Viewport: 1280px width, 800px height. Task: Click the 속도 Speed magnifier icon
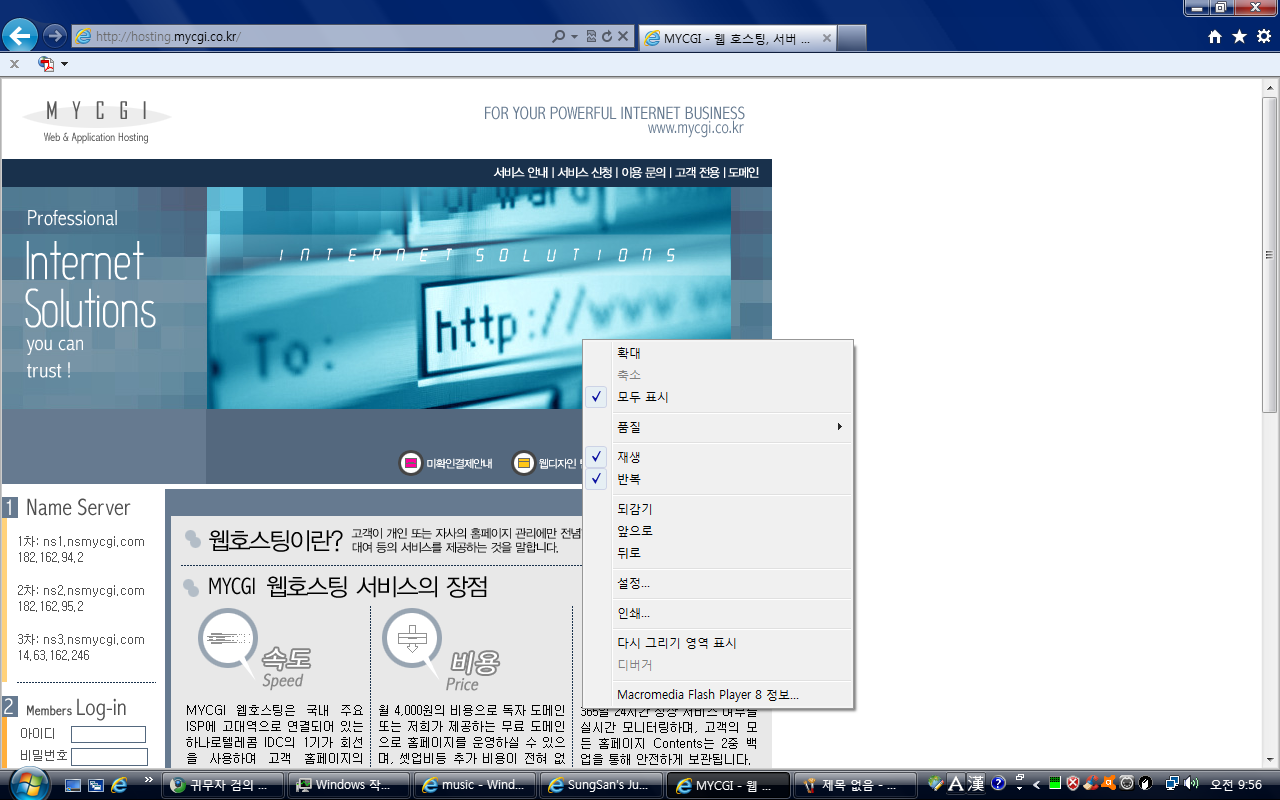click(228, 641)
